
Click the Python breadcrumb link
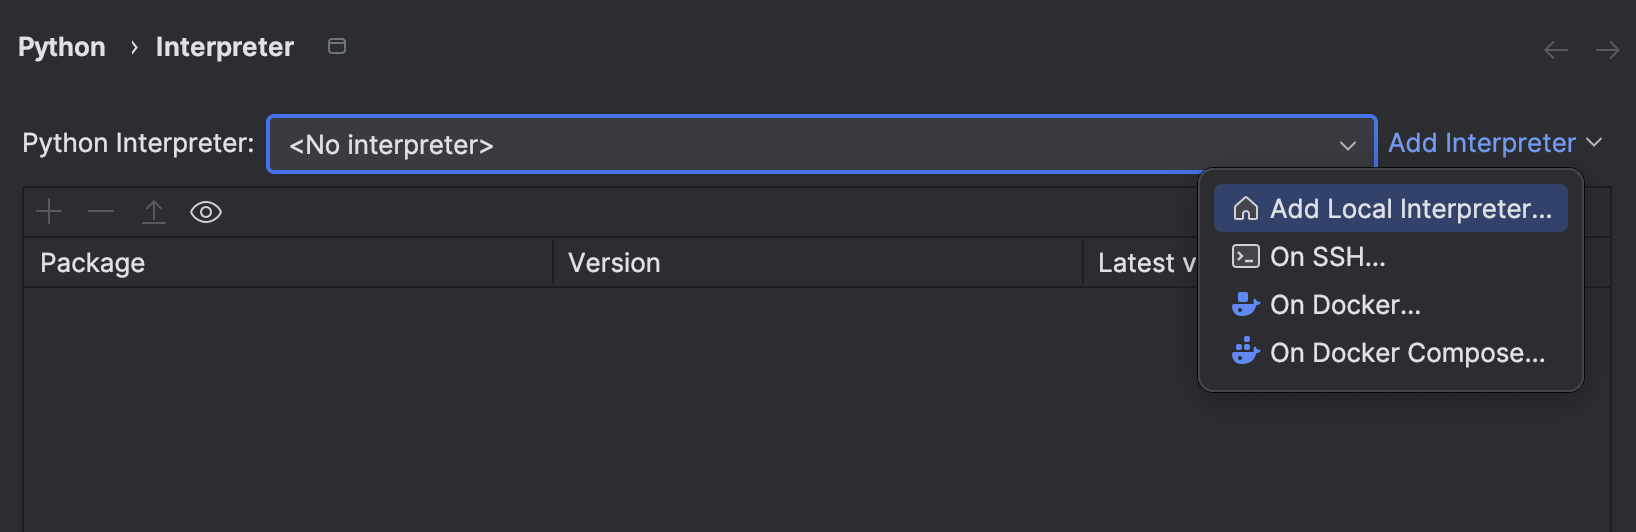point(62,47)
